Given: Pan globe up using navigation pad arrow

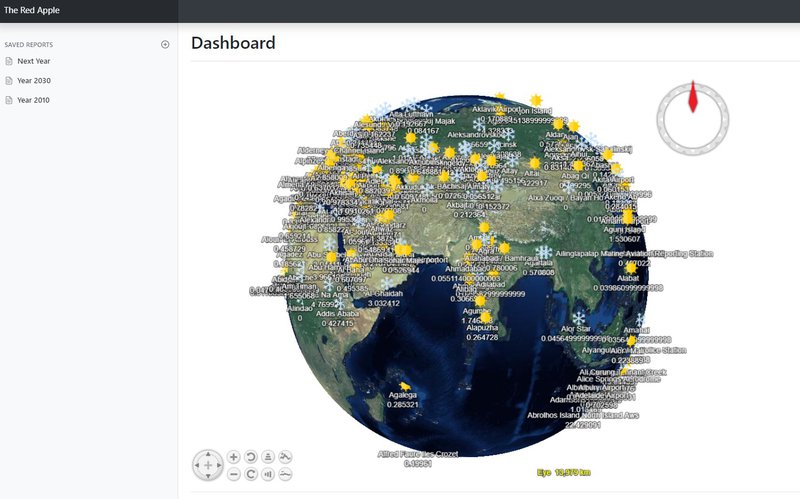Looking at the screenshot, I should pyautogui.click(x=208, y=455).
